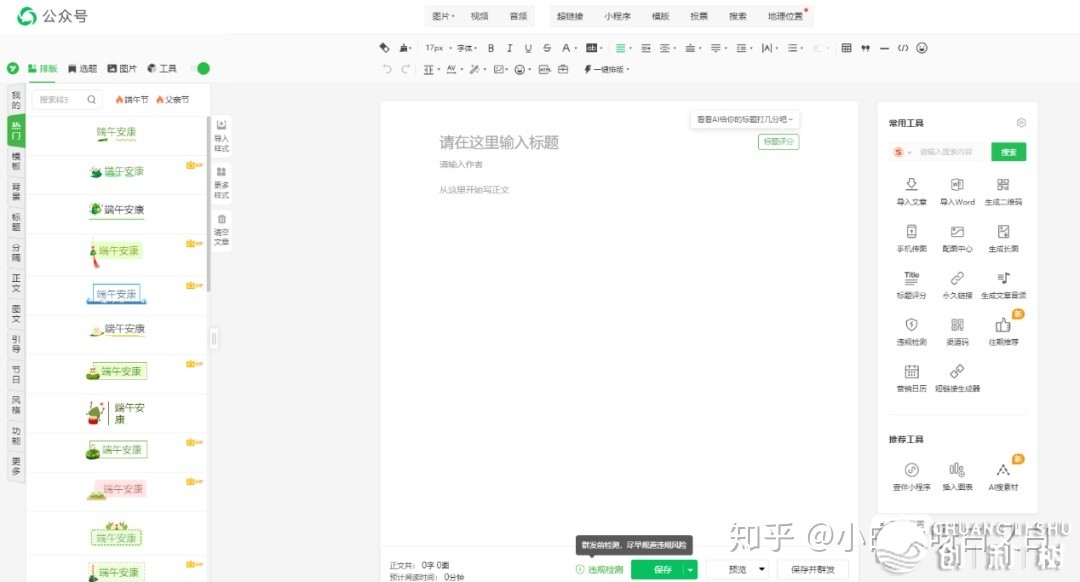Click the Marketing calendar (营销日历) icon
The image size is (1080, 582).
pos(911,372)
